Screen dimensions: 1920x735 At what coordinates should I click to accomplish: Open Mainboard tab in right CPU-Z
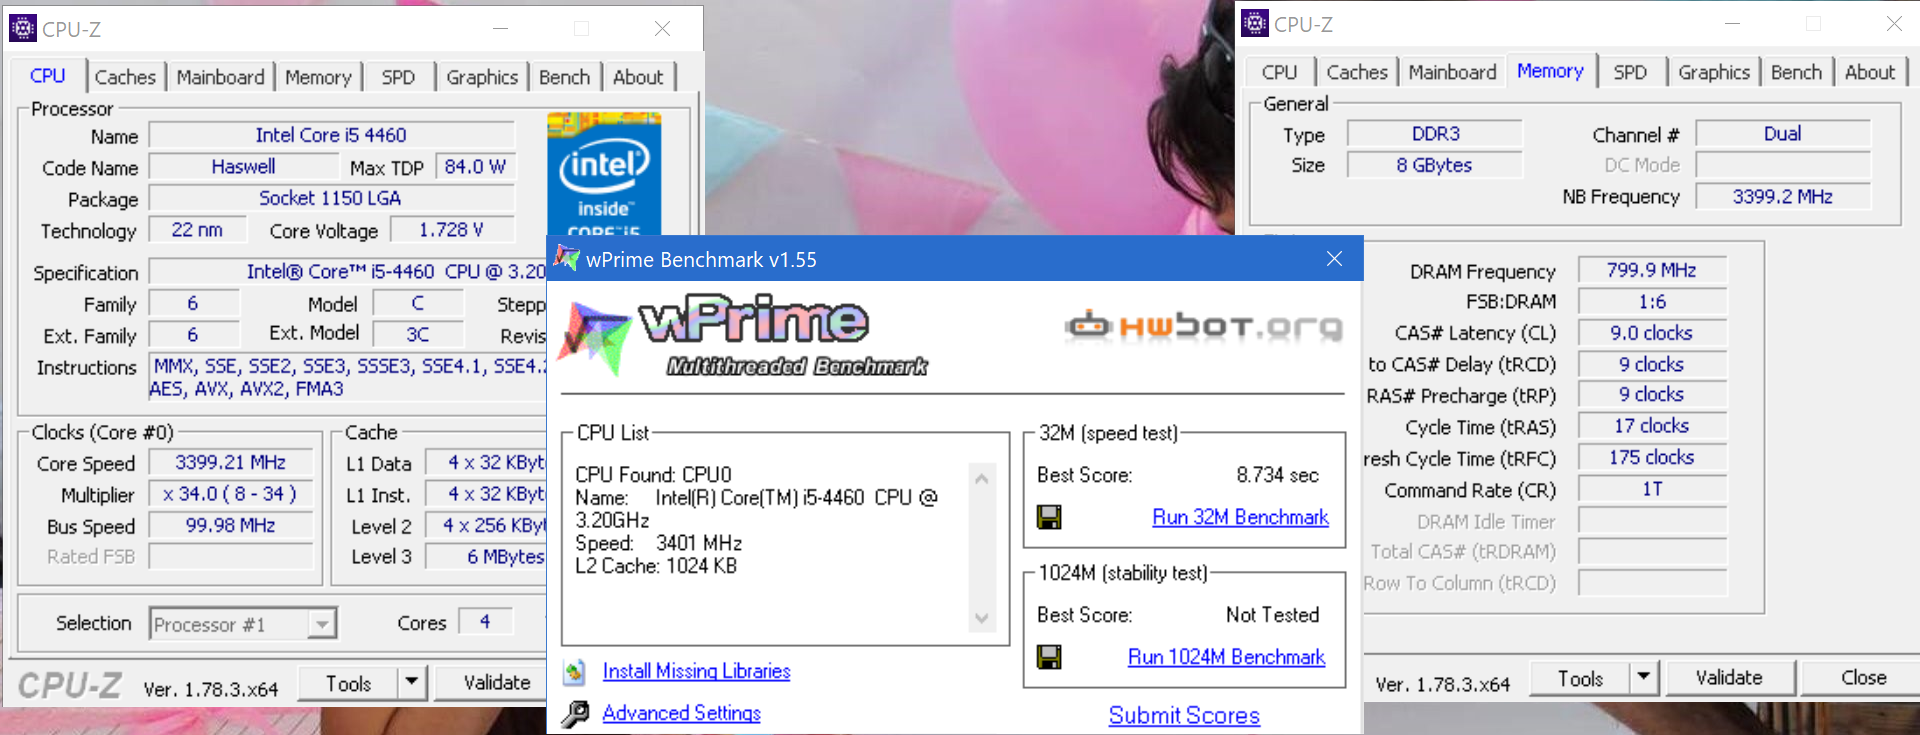(1452, 72)
